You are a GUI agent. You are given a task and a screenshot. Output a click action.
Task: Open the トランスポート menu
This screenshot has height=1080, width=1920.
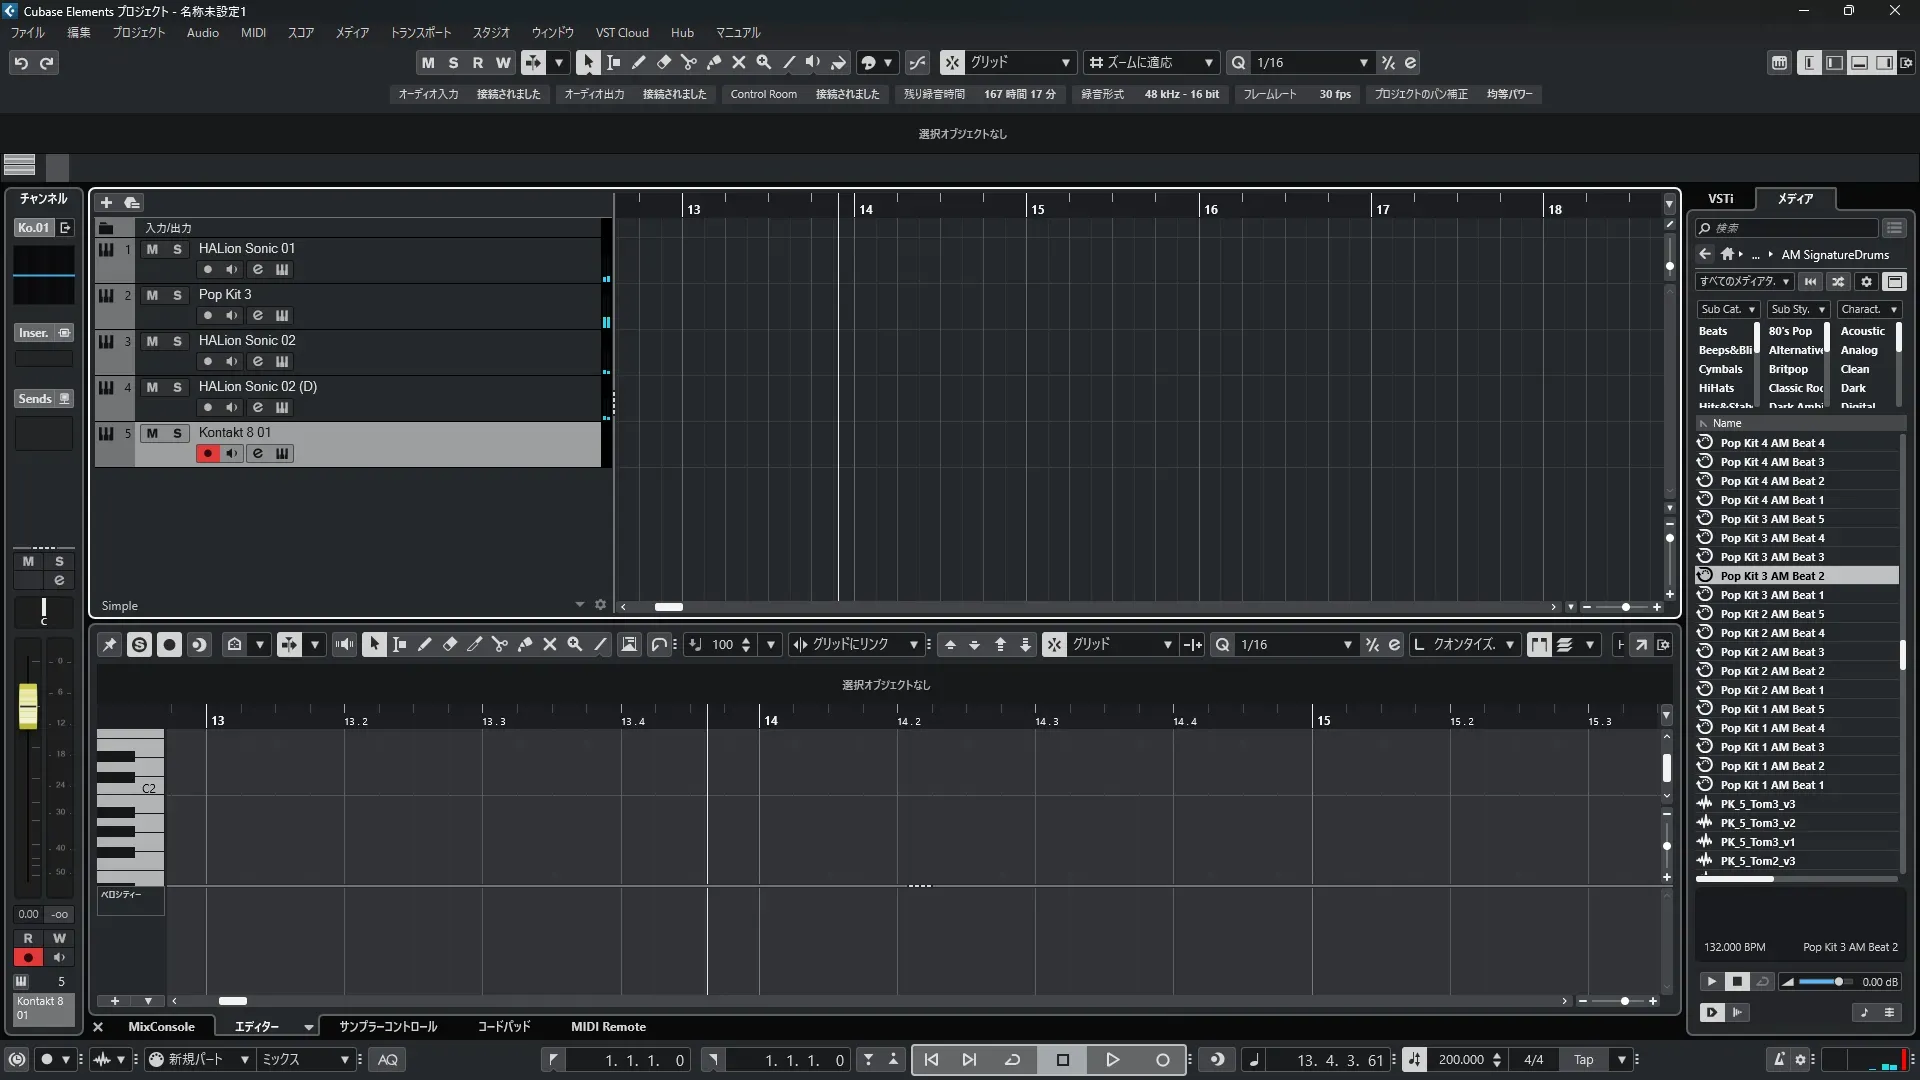pyautogui.click(x=420, y=33)
